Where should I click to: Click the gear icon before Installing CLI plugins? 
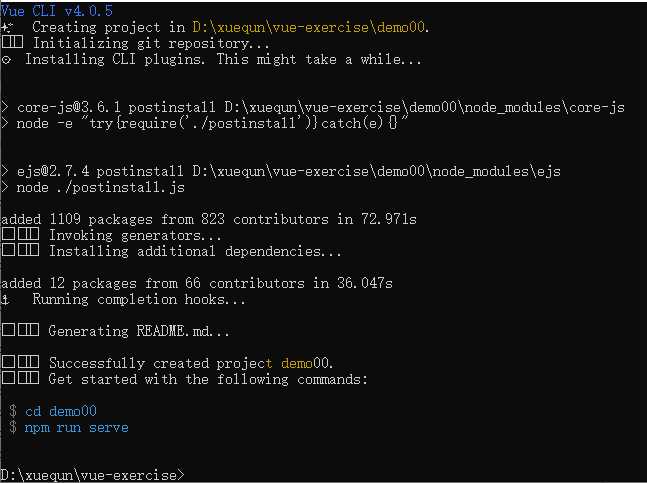(6, 60)
